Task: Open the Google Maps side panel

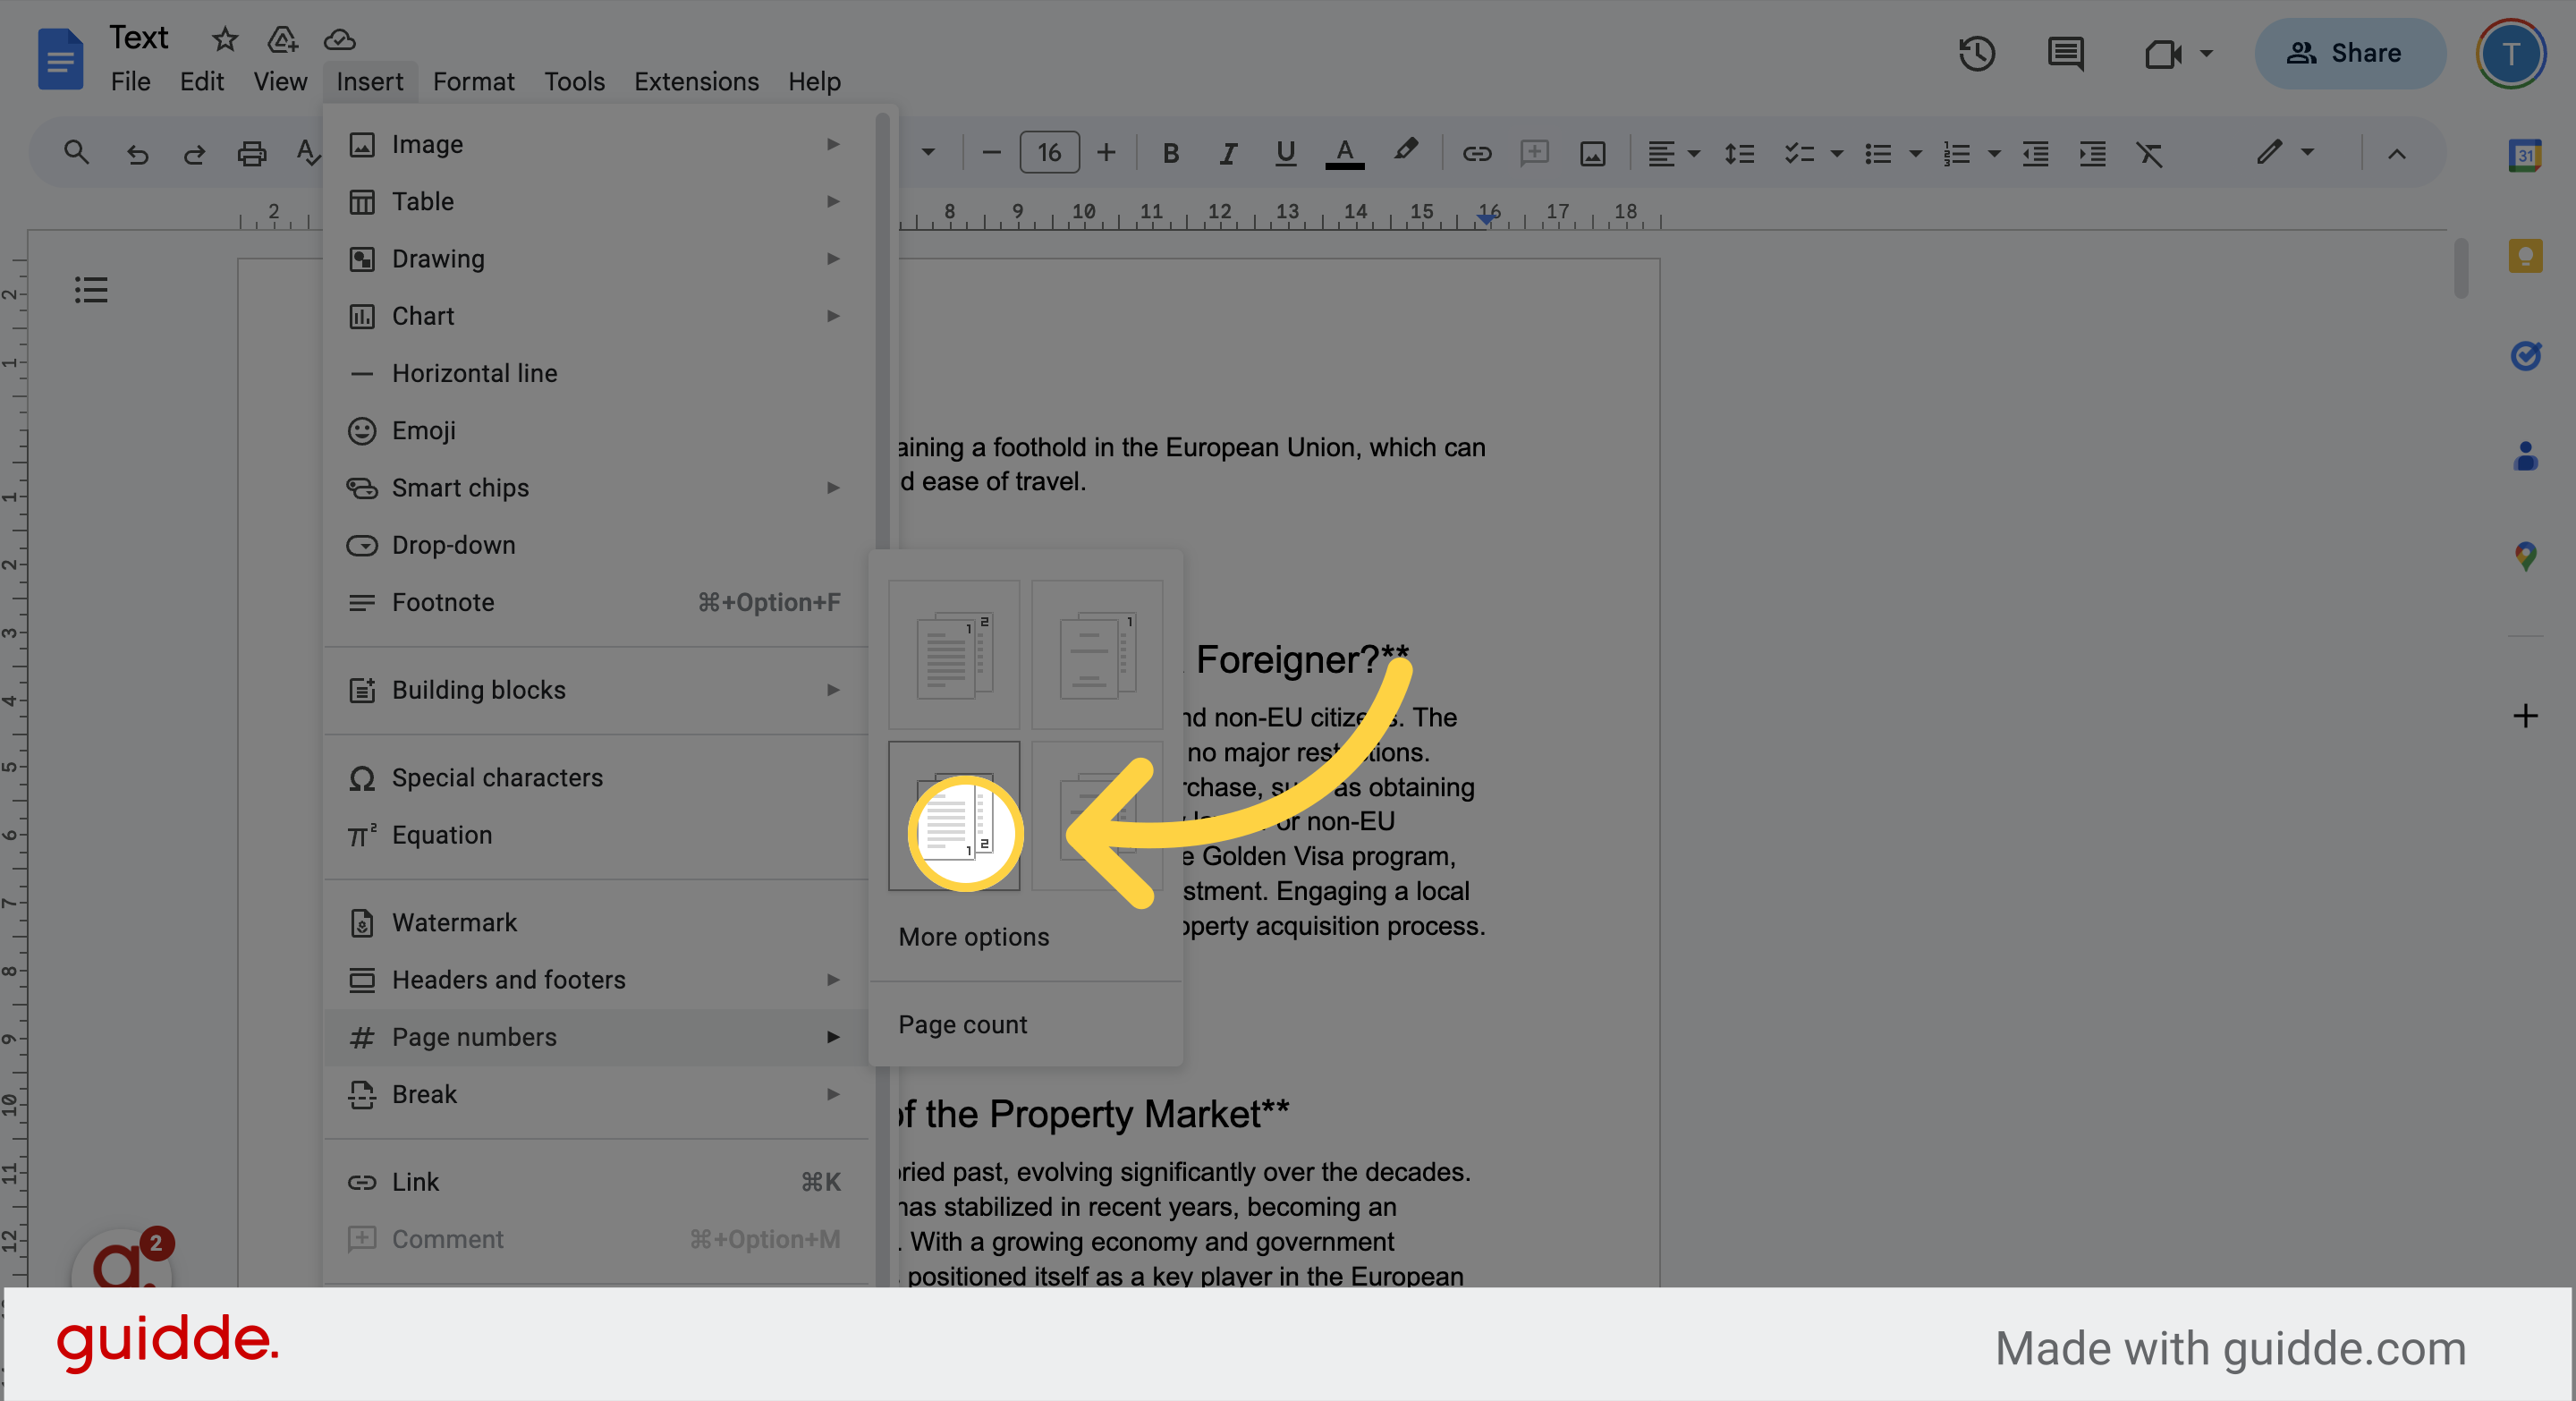Action: point(2525,557)
